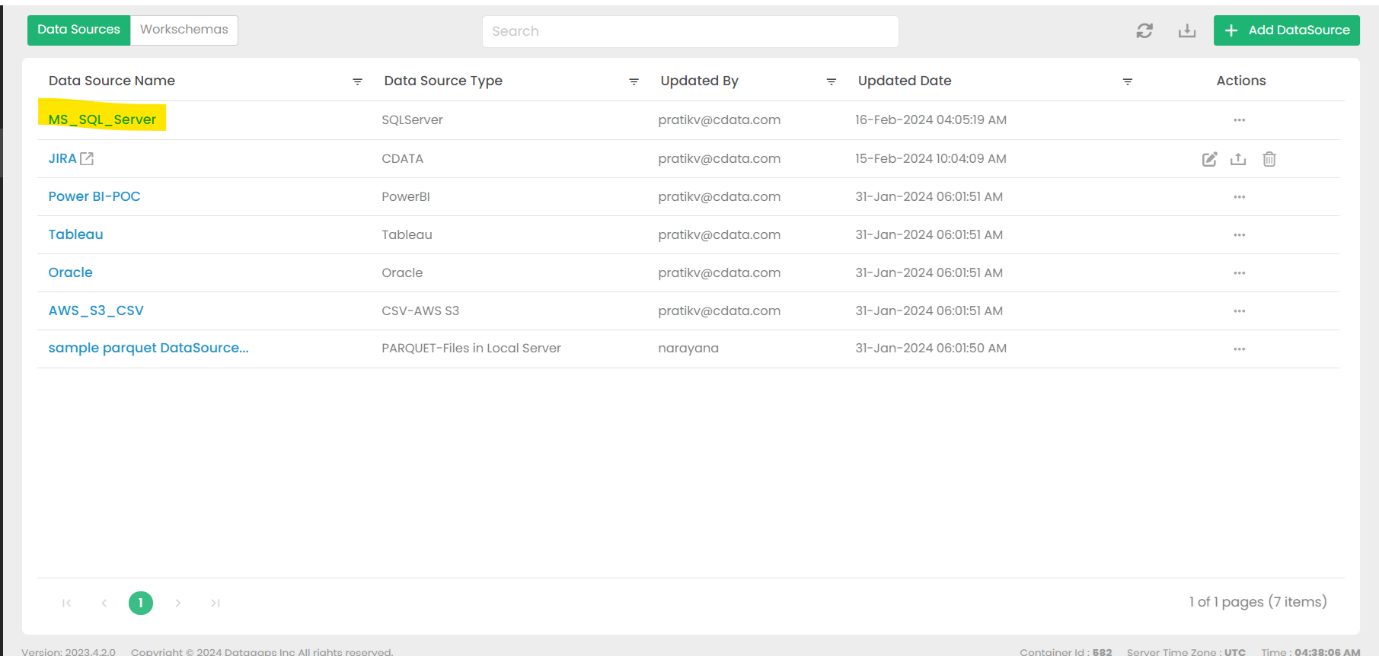
Task: Click the refresh icon in the top toolbar
Action: coord(1144,31)
